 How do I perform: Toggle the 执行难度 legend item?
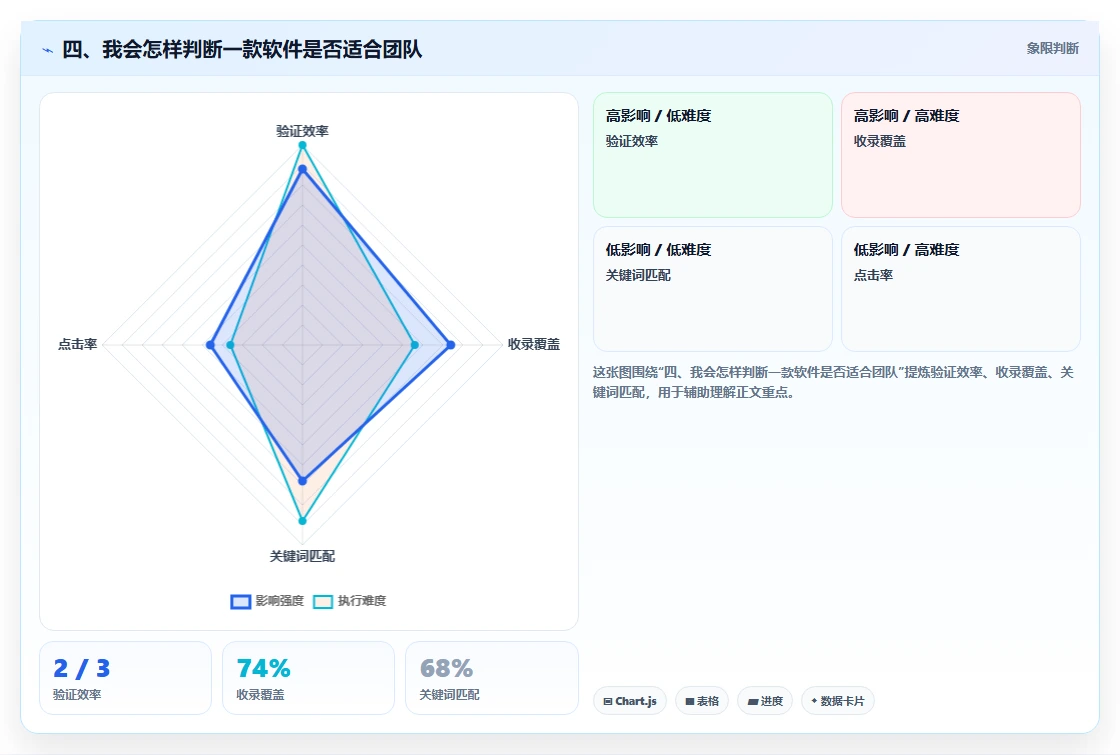click(350, 601)
